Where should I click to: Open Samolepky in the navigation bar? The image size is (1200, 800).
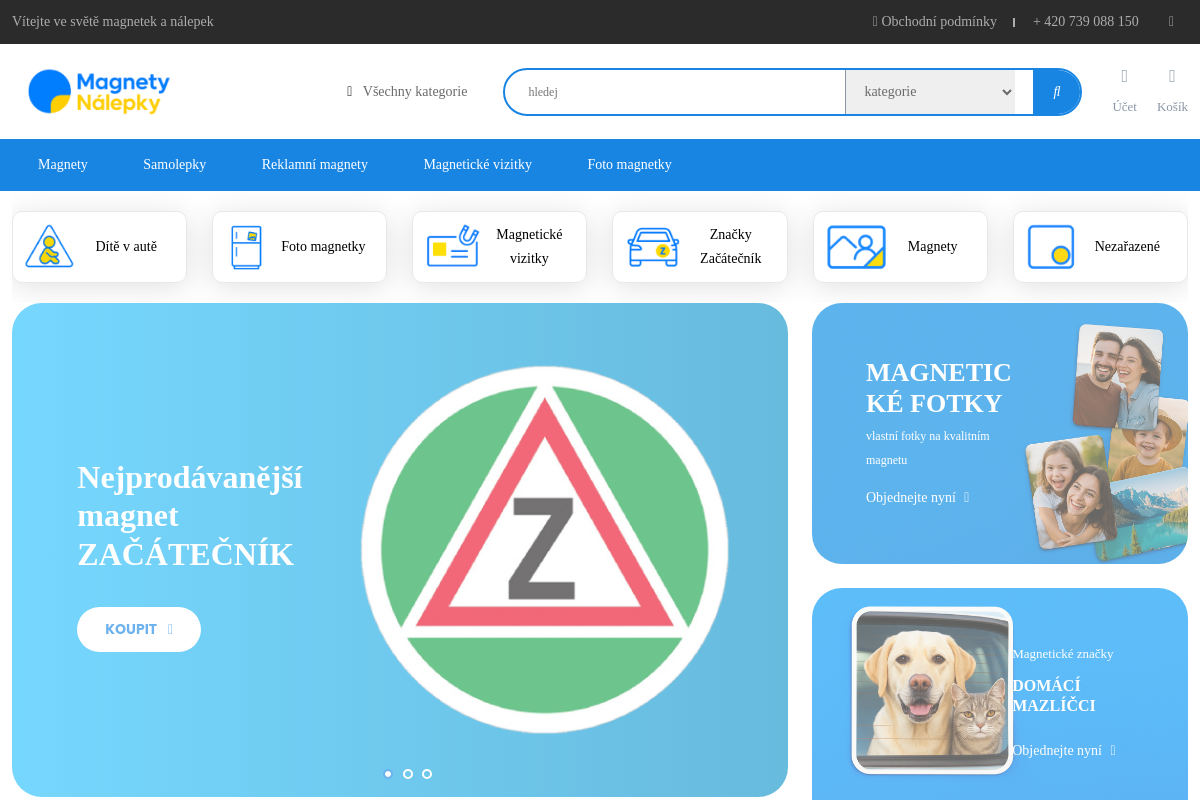pos(174,165)
